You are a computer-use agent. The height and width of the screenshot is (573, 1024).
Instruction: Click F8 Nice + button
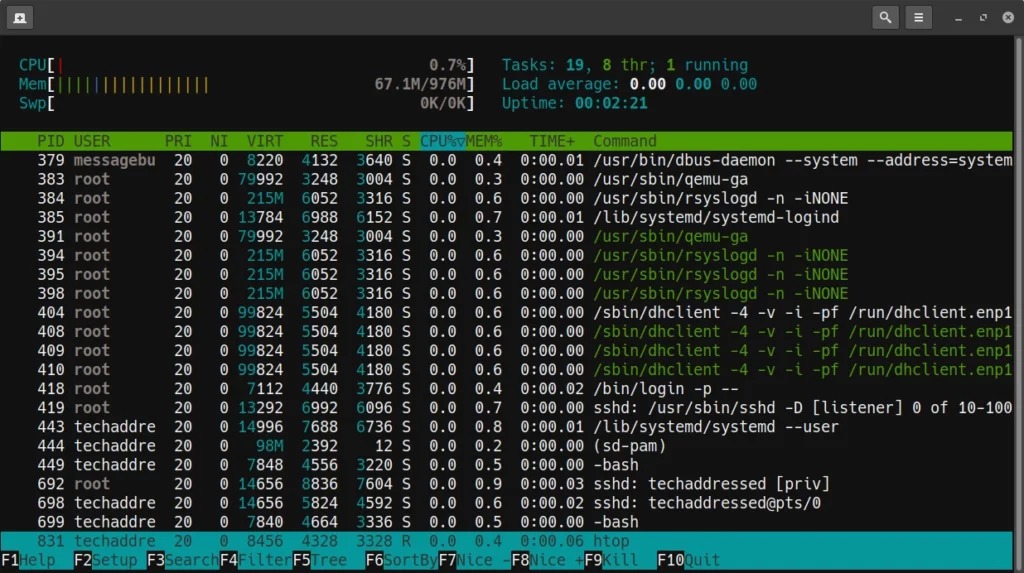[547, 560]
